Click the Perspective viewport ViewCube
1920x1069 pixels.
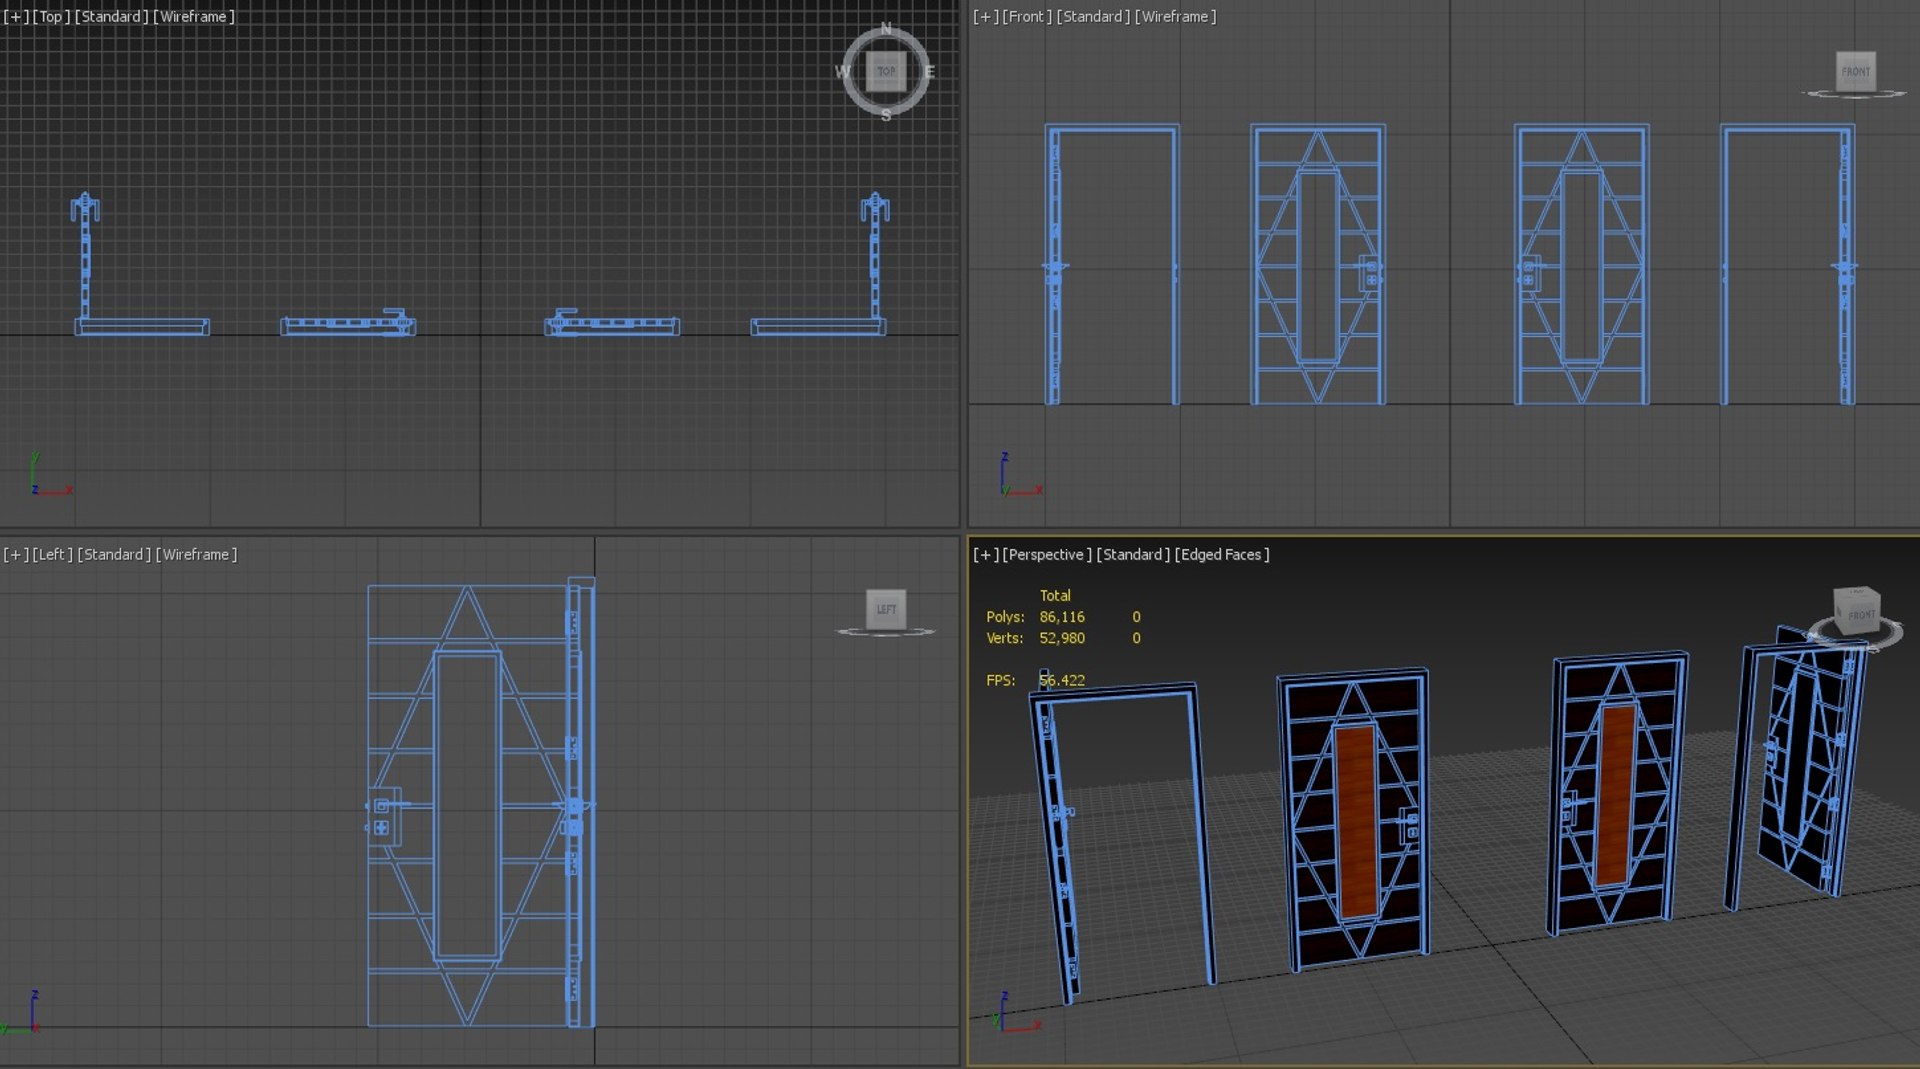click(1858, 612)
